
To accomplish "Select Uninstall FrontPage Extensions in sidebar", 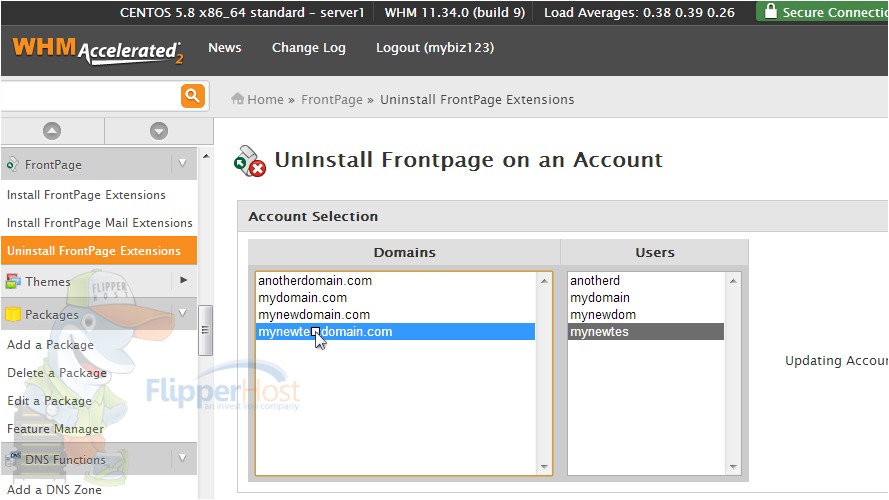I will (x=99, y=251).
